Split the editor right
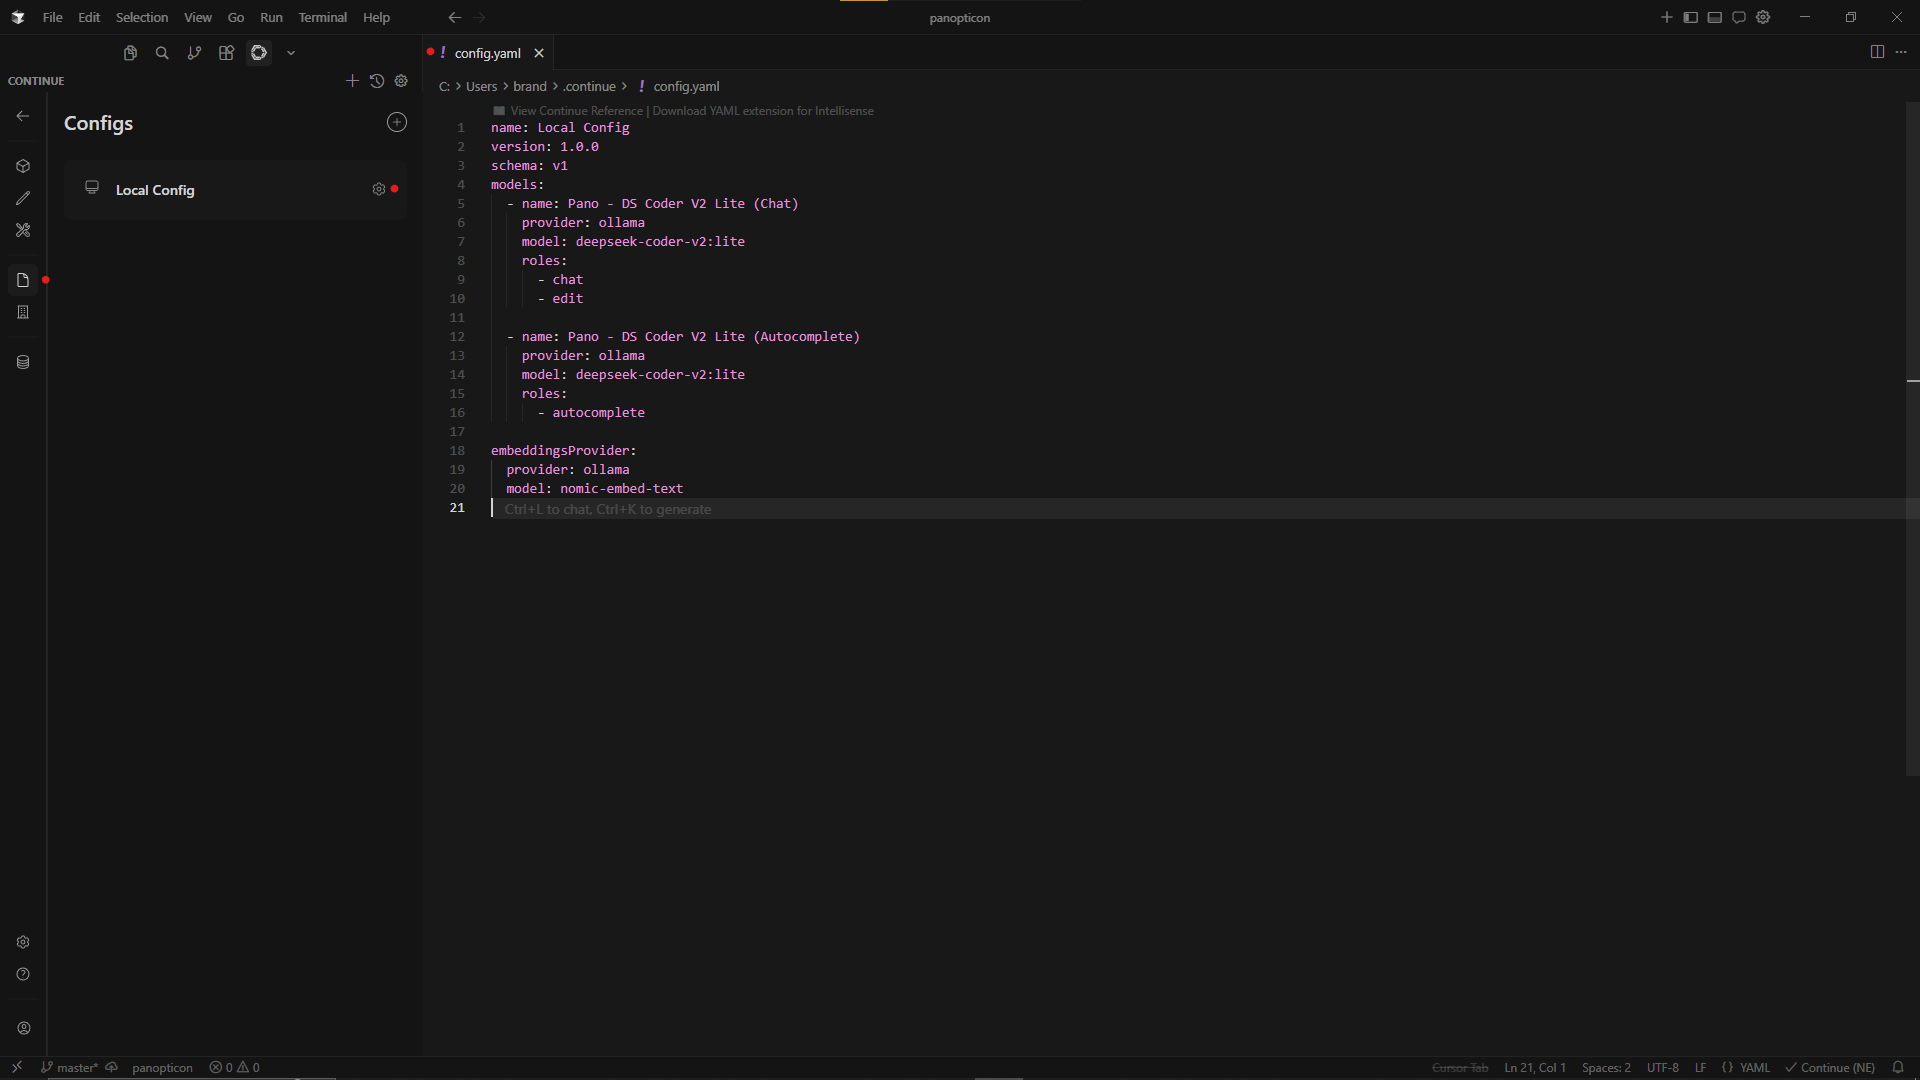Image resolution: width=1920 pixels, height=1080 pixels. tap(1877, 52)
